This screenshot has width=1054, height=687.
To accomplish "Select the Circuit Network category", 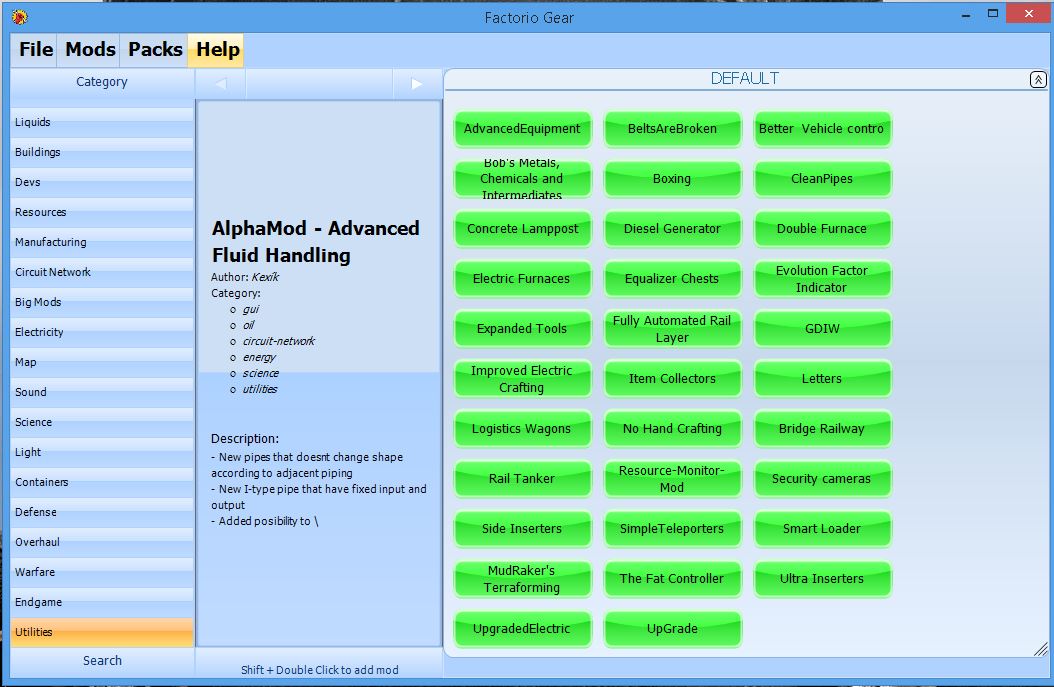I will (102, 272).
